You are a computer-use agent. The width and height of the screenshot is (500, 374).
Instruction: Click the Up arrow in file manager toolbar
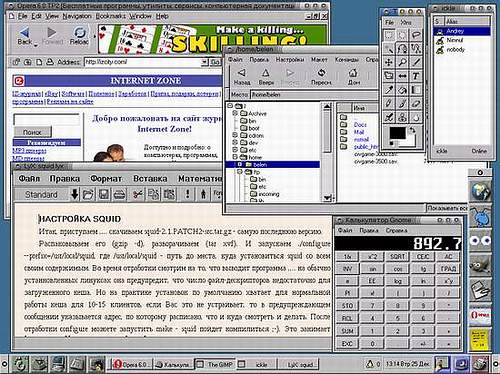click(x=266, y=77)
